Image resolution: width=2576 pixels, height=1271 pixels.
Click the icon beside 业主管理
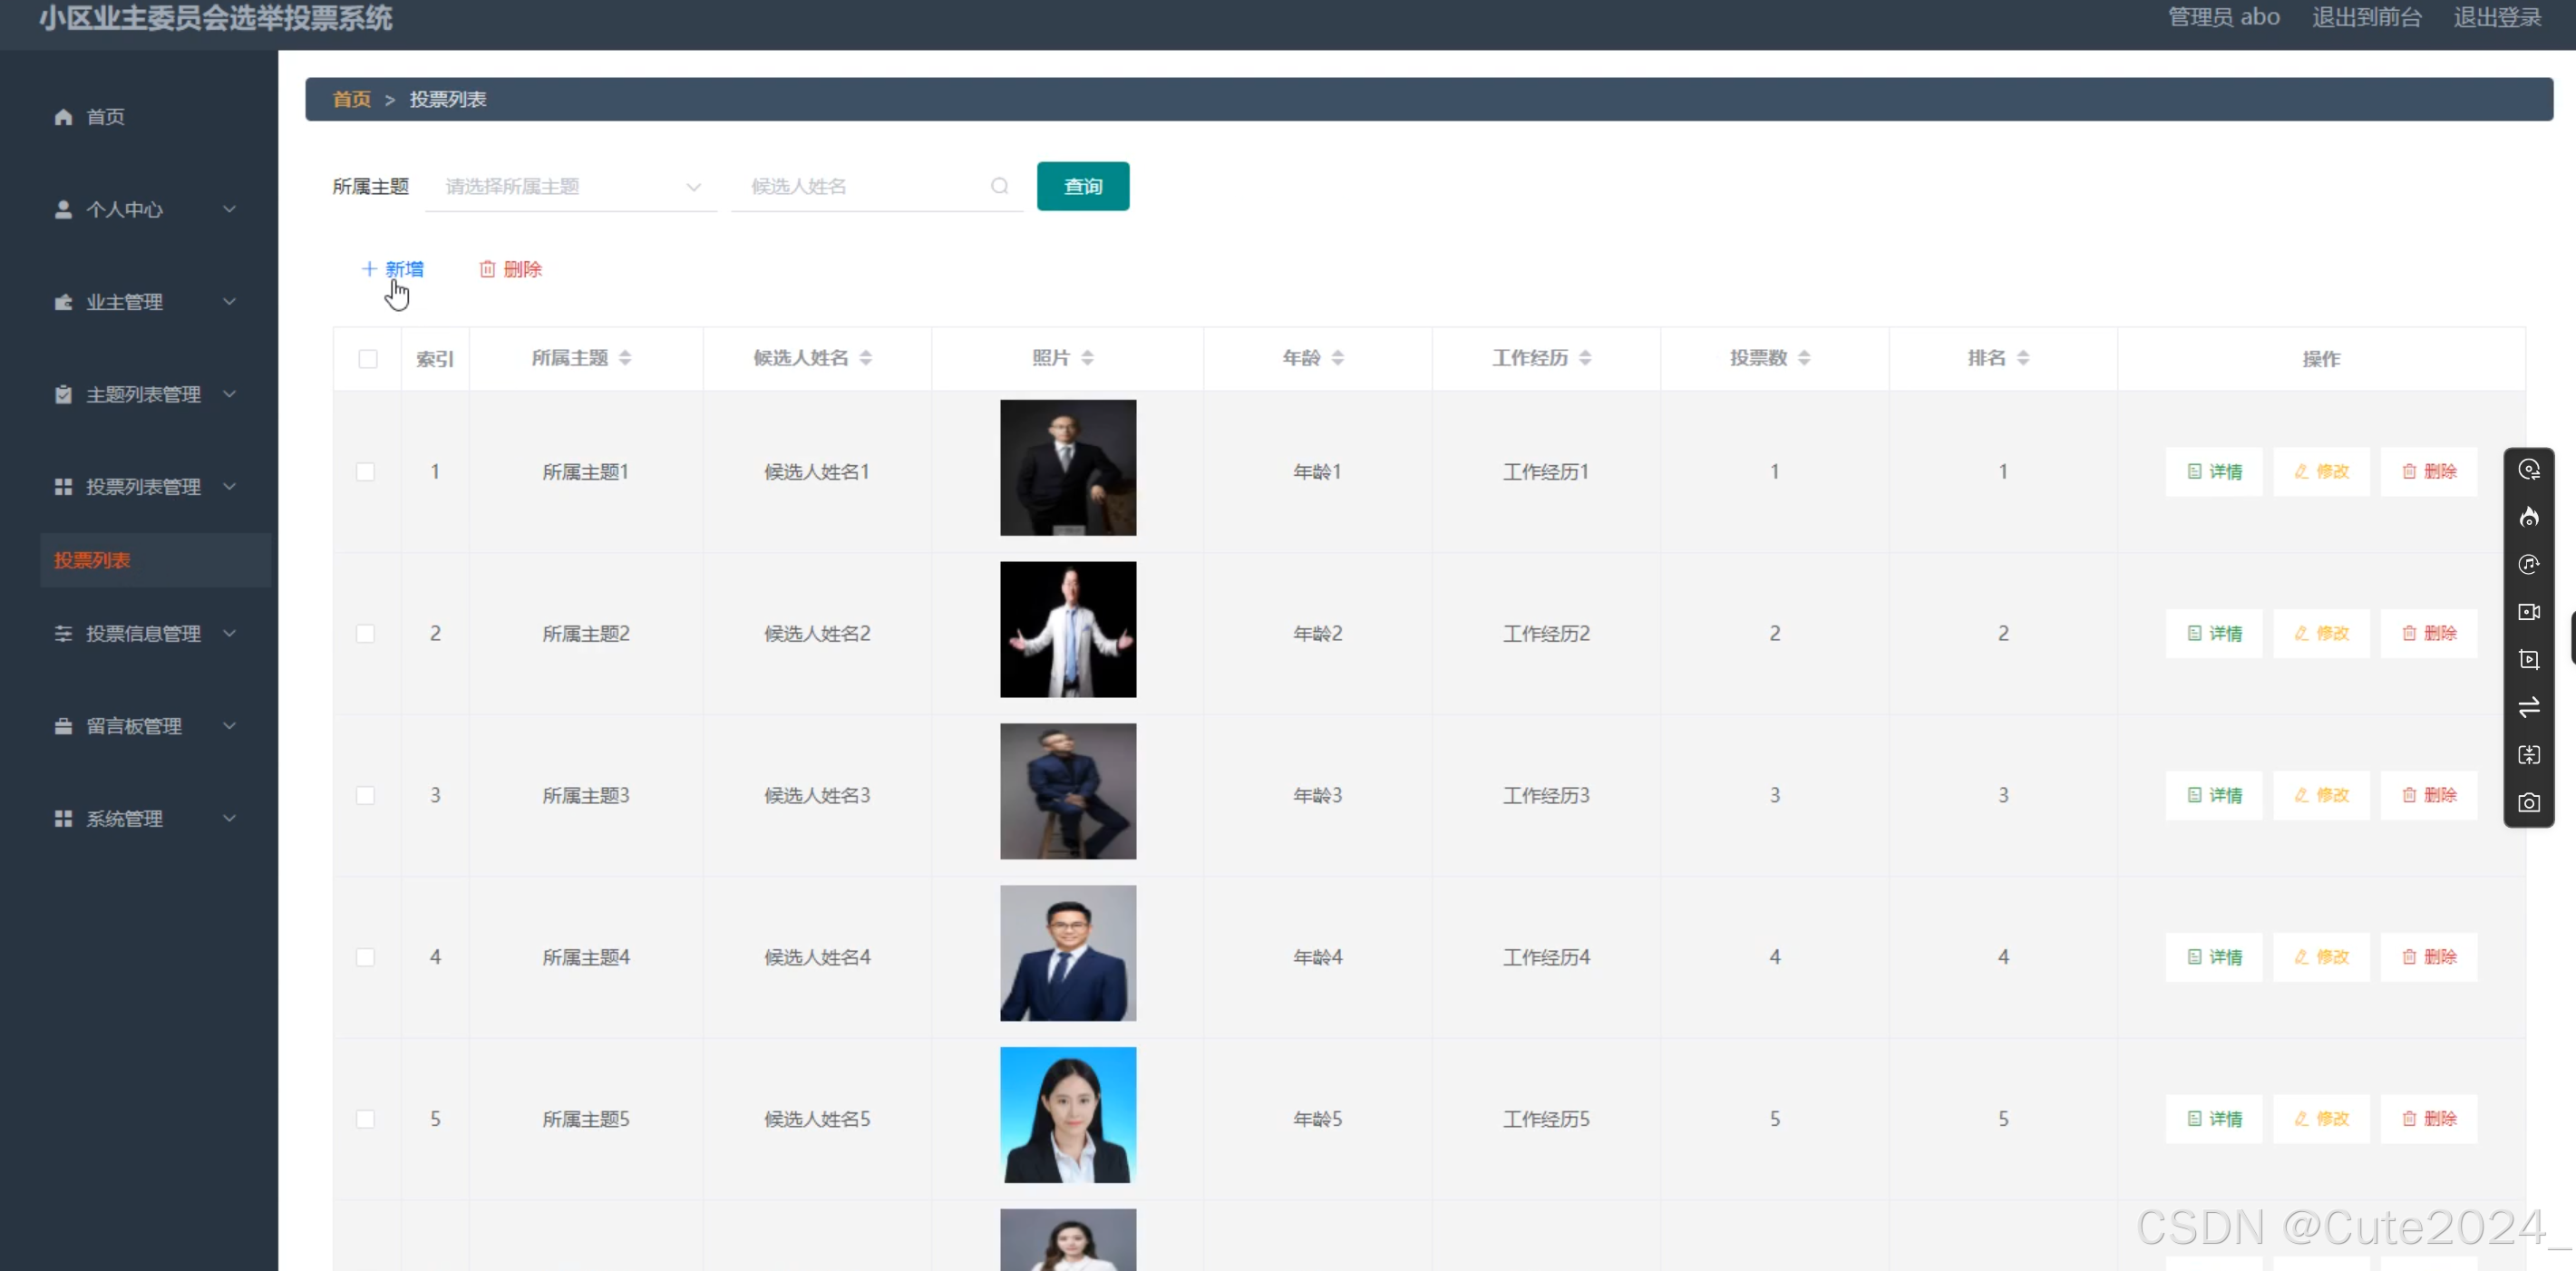(x=63, y=302)
